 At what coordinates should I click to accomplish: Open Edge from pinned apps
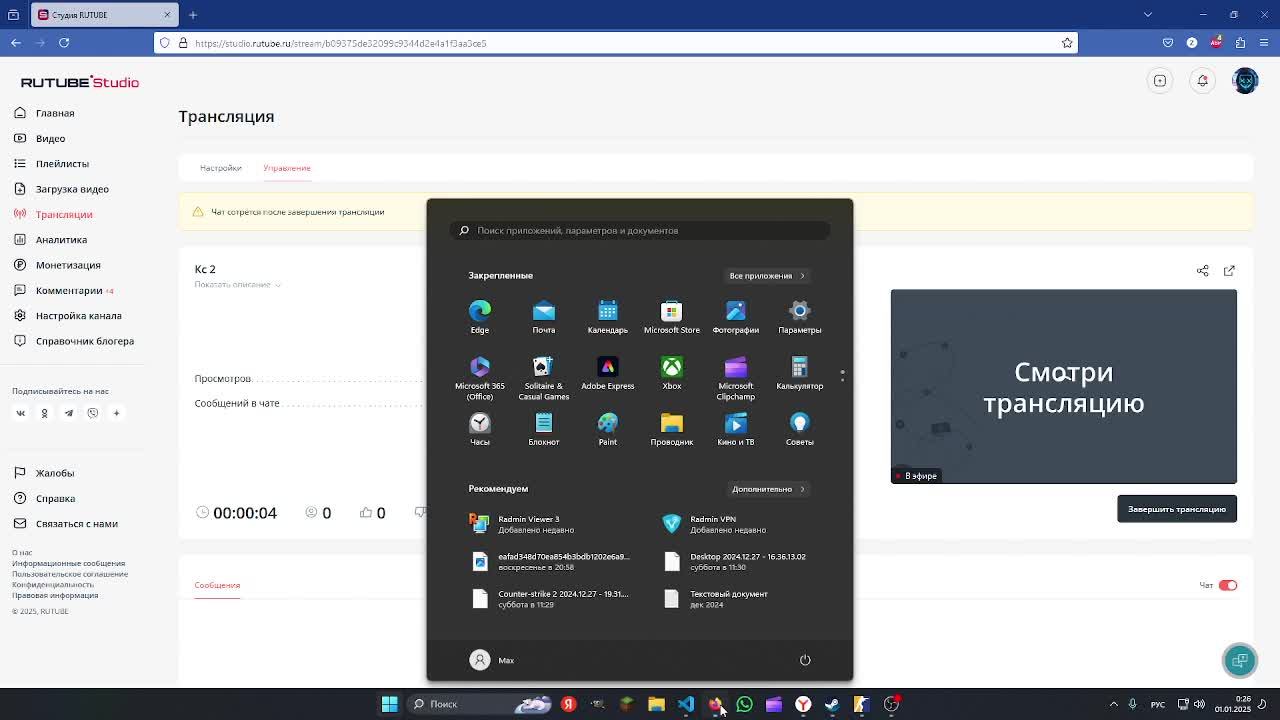(480, 316)
